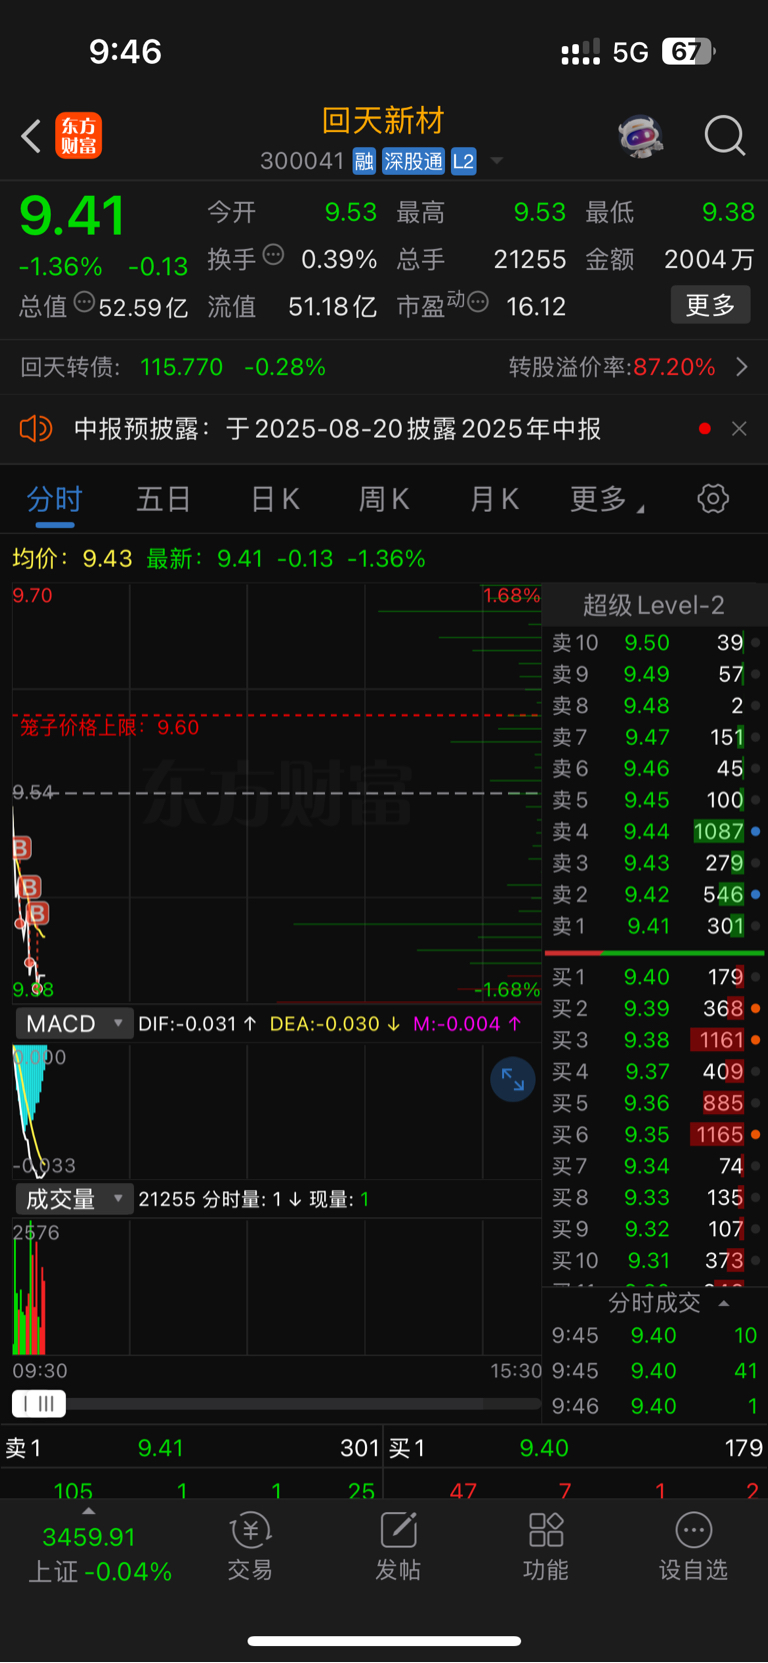Tap the 卖1 9.41 row in order book
The height and width of the screenshot is (1663, 768).
pyautogui.click(x=656, y=926)
